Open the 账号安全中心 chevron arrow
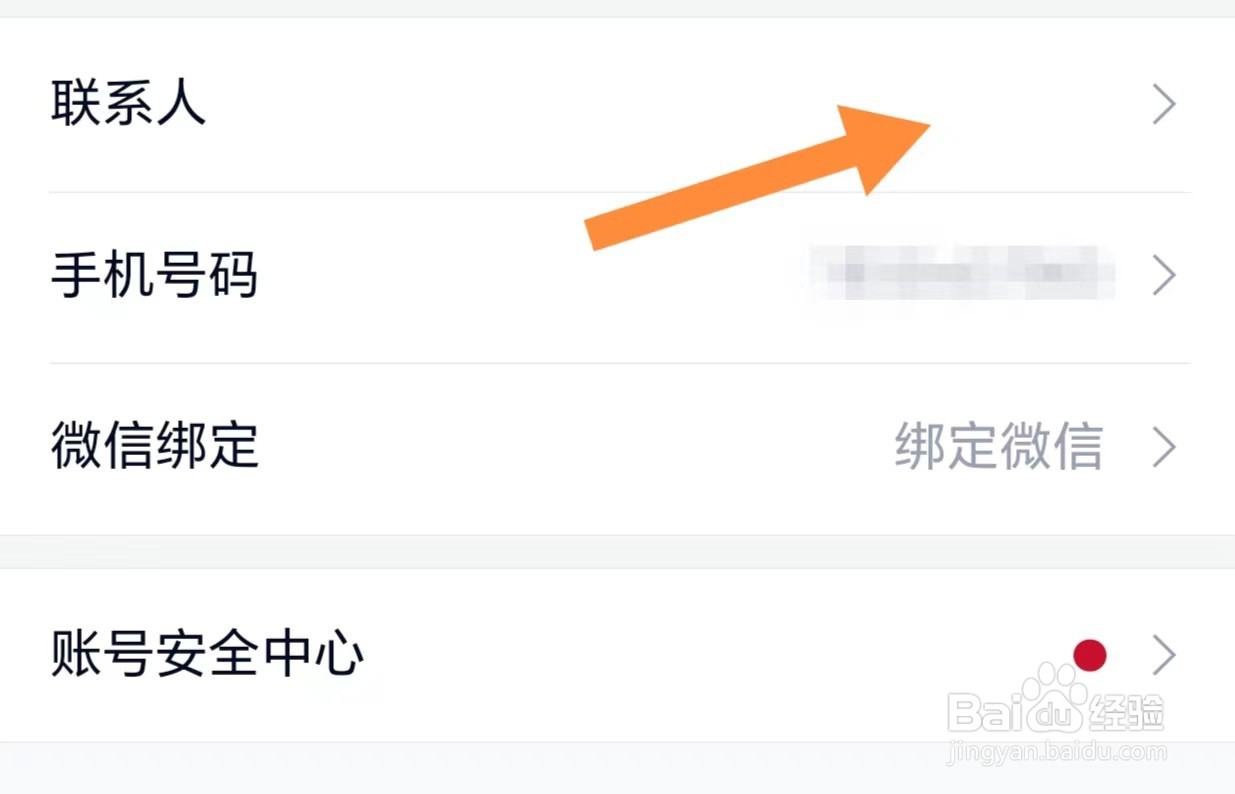 coord(1164,656)
